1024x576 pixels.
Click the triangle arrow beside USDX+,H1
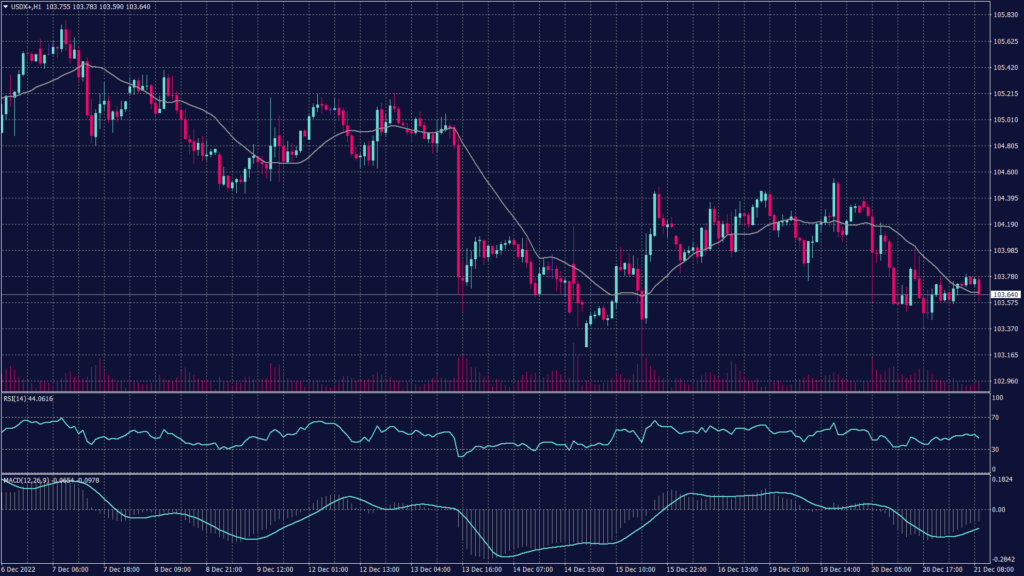click(6, 8)
